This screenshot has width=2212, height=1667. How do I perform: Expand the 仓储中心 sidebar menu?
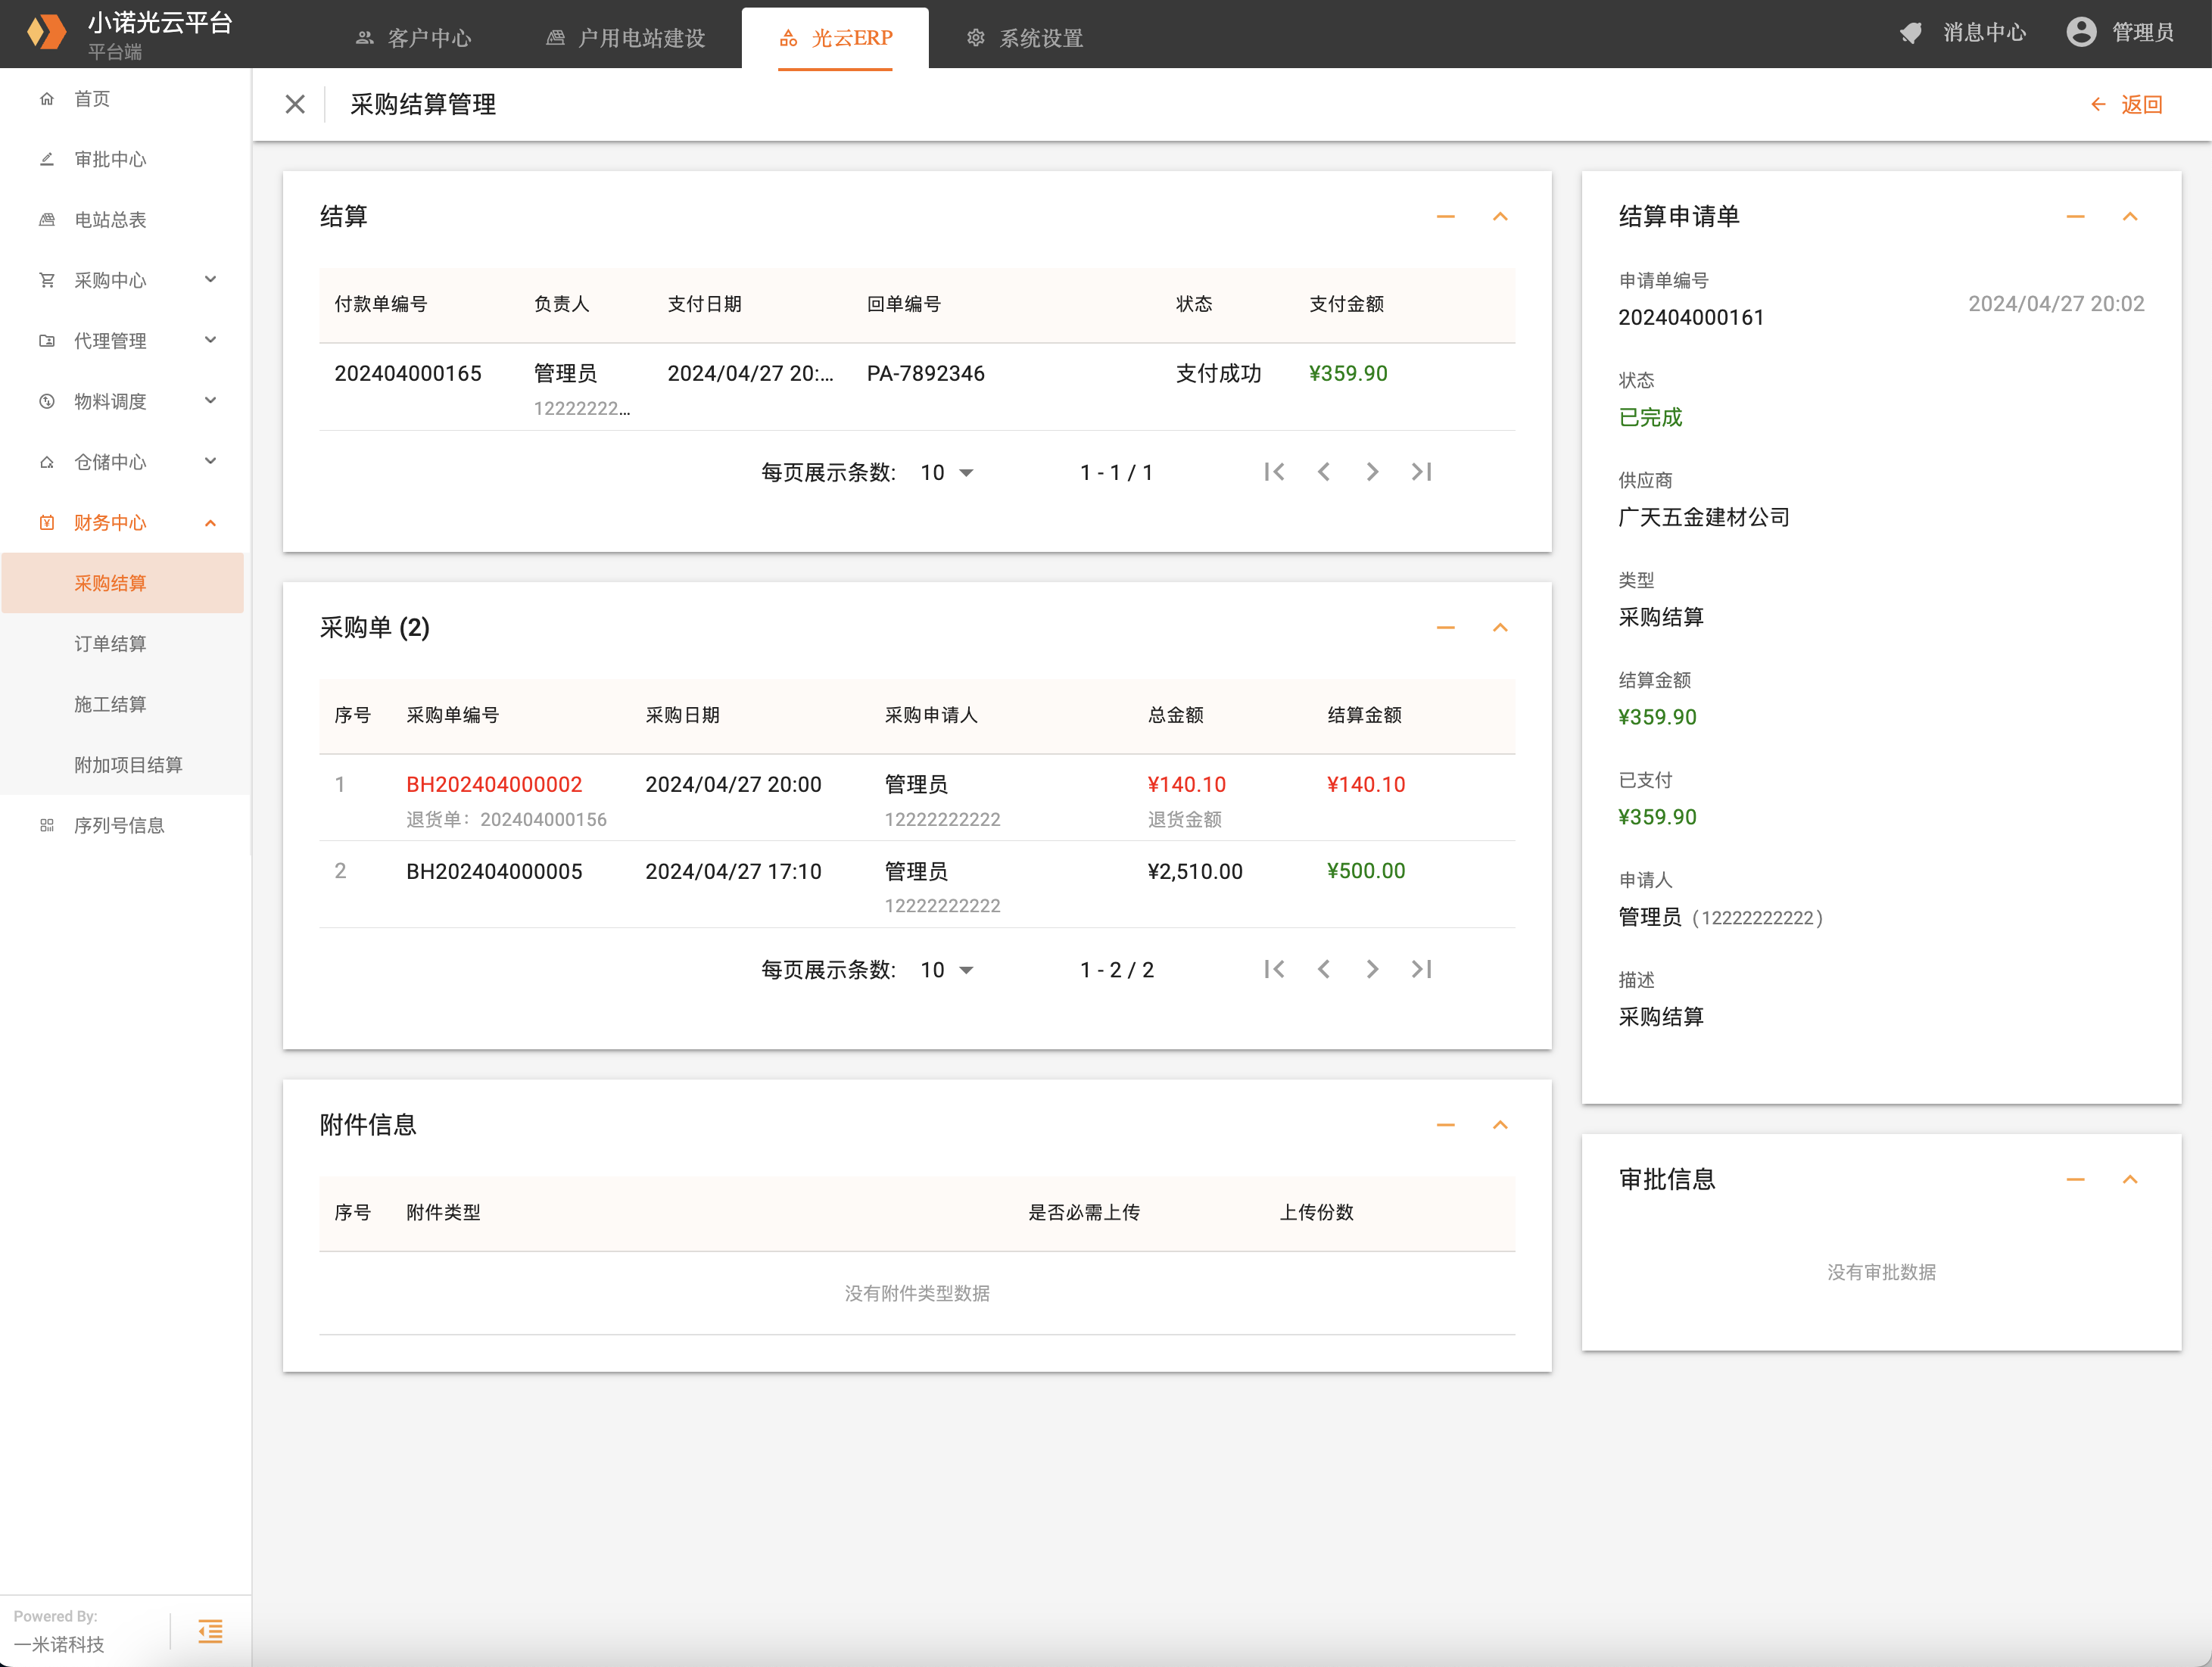[x=125, y=462]
